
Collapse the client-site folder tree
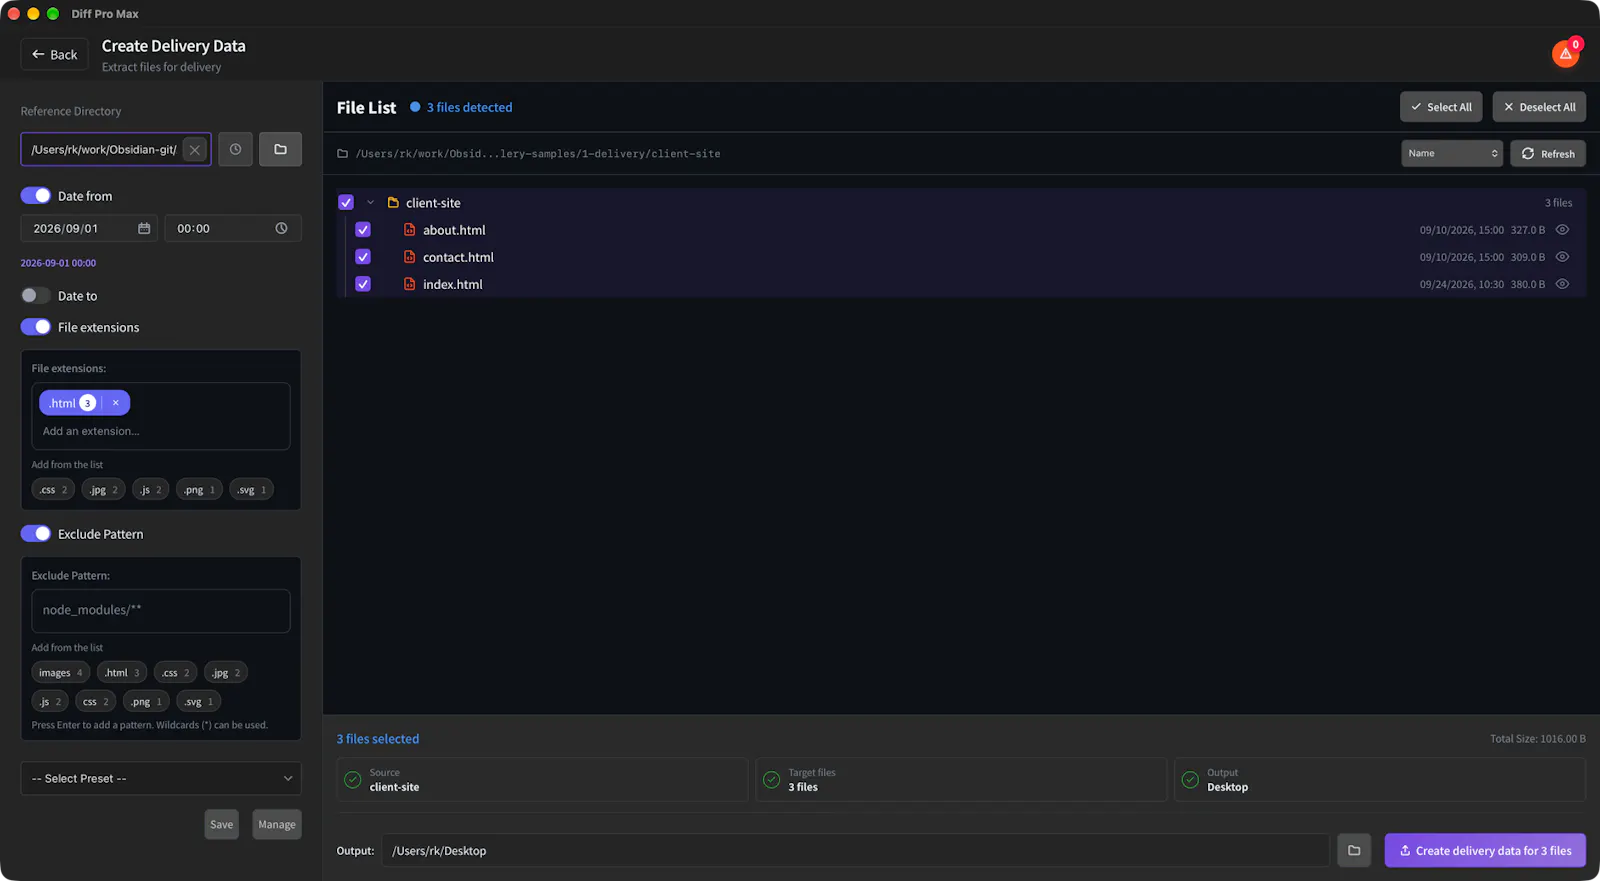370,203
